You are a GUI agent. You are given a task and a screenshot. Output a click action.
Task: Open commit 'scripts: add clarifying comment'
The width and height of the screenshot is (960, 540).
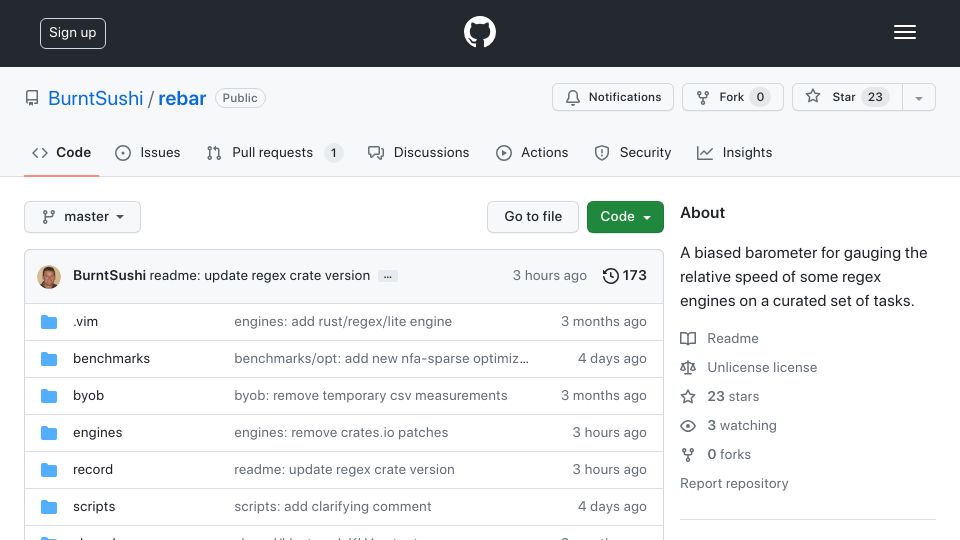pyautogui.click(x=332, y=506)
